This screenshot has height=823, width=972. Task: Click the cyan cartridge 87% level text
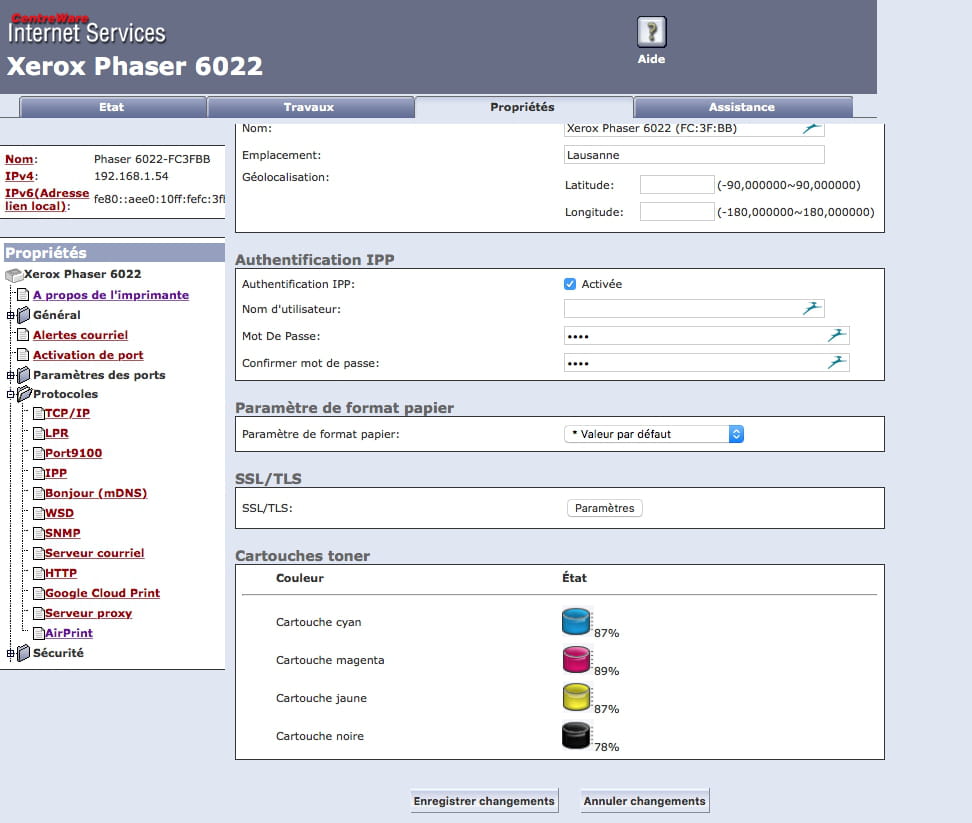point(606,633)
